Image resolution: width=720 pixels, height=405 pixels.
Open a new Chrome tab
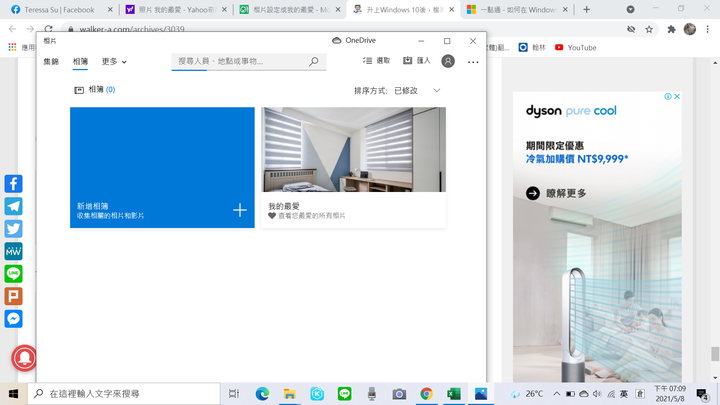(x=586, y=10)
